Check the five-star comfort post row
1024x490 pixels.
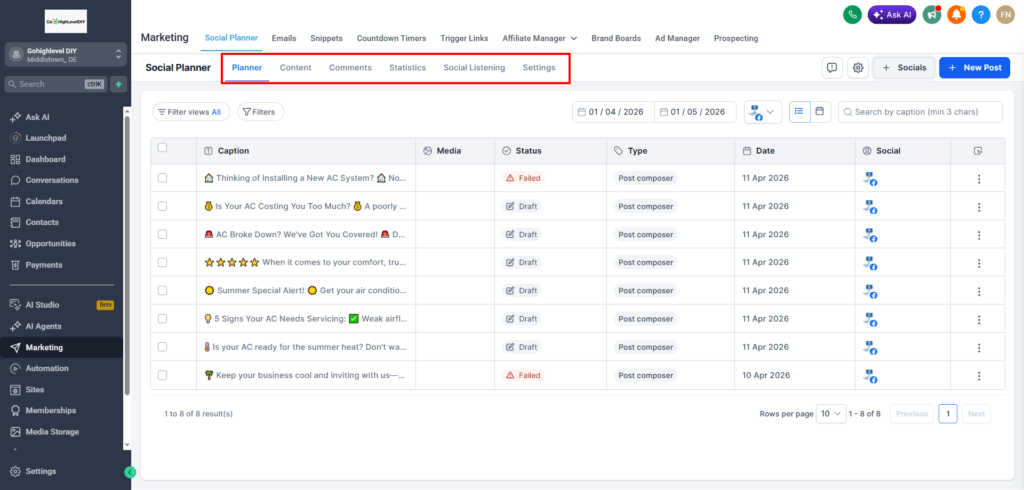163,262
